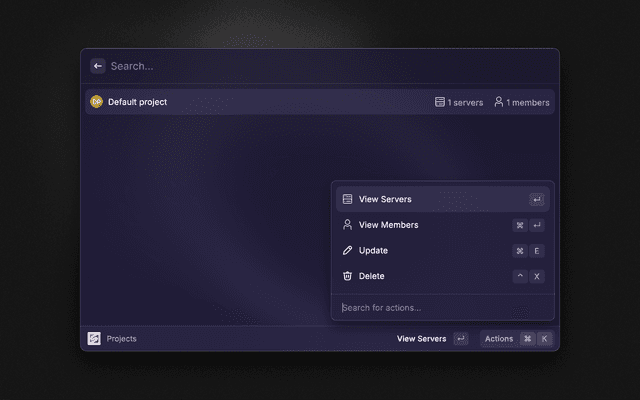Select the Update action
Image resolution: width=640 pixels, height=400 pixels.
[373, 250]
